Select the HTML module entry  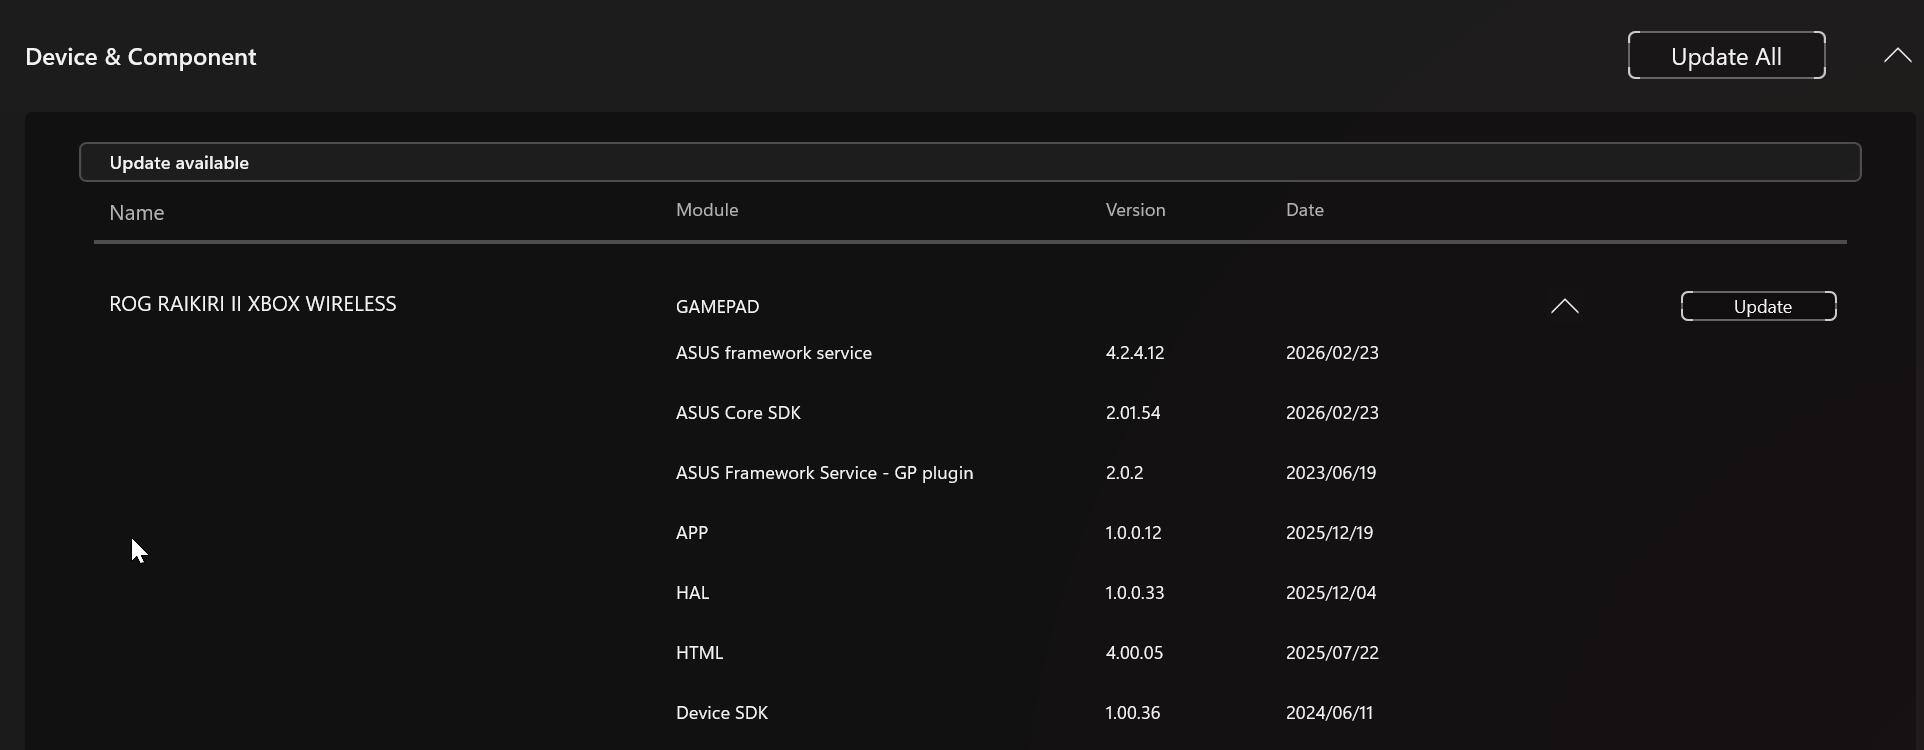tap(699, 653)
